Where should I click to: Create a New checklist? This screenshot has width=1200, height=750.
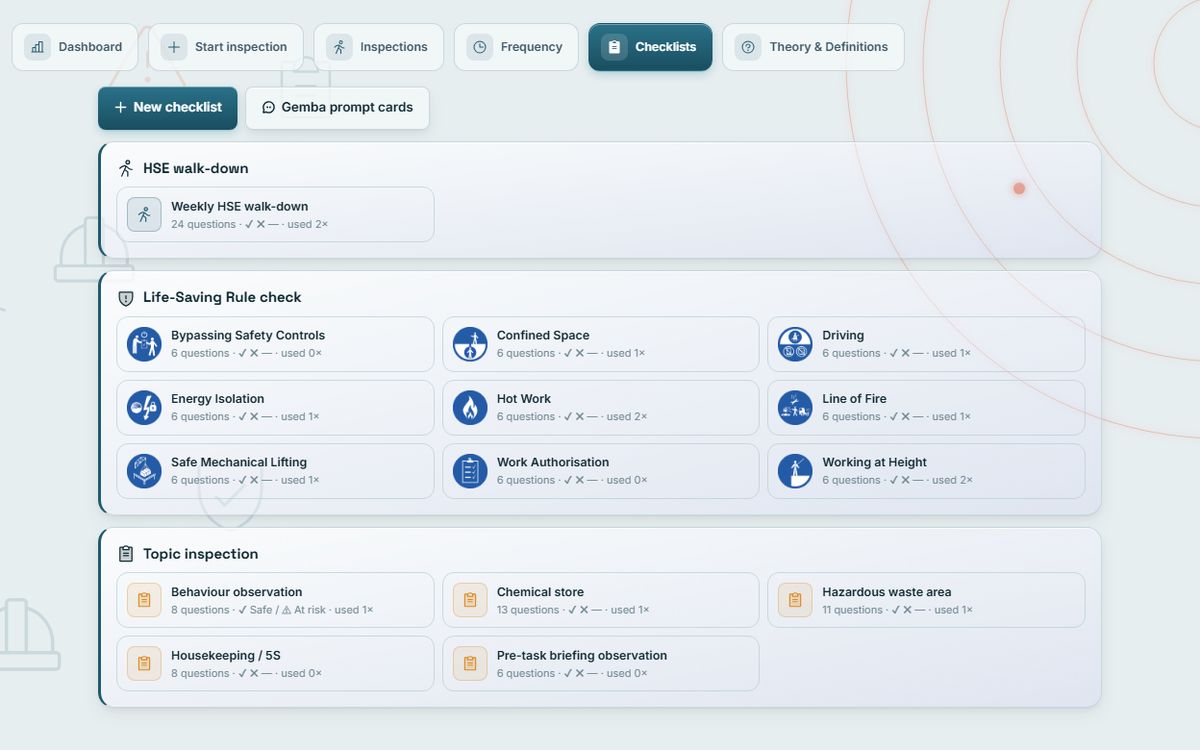pos(168,108)
